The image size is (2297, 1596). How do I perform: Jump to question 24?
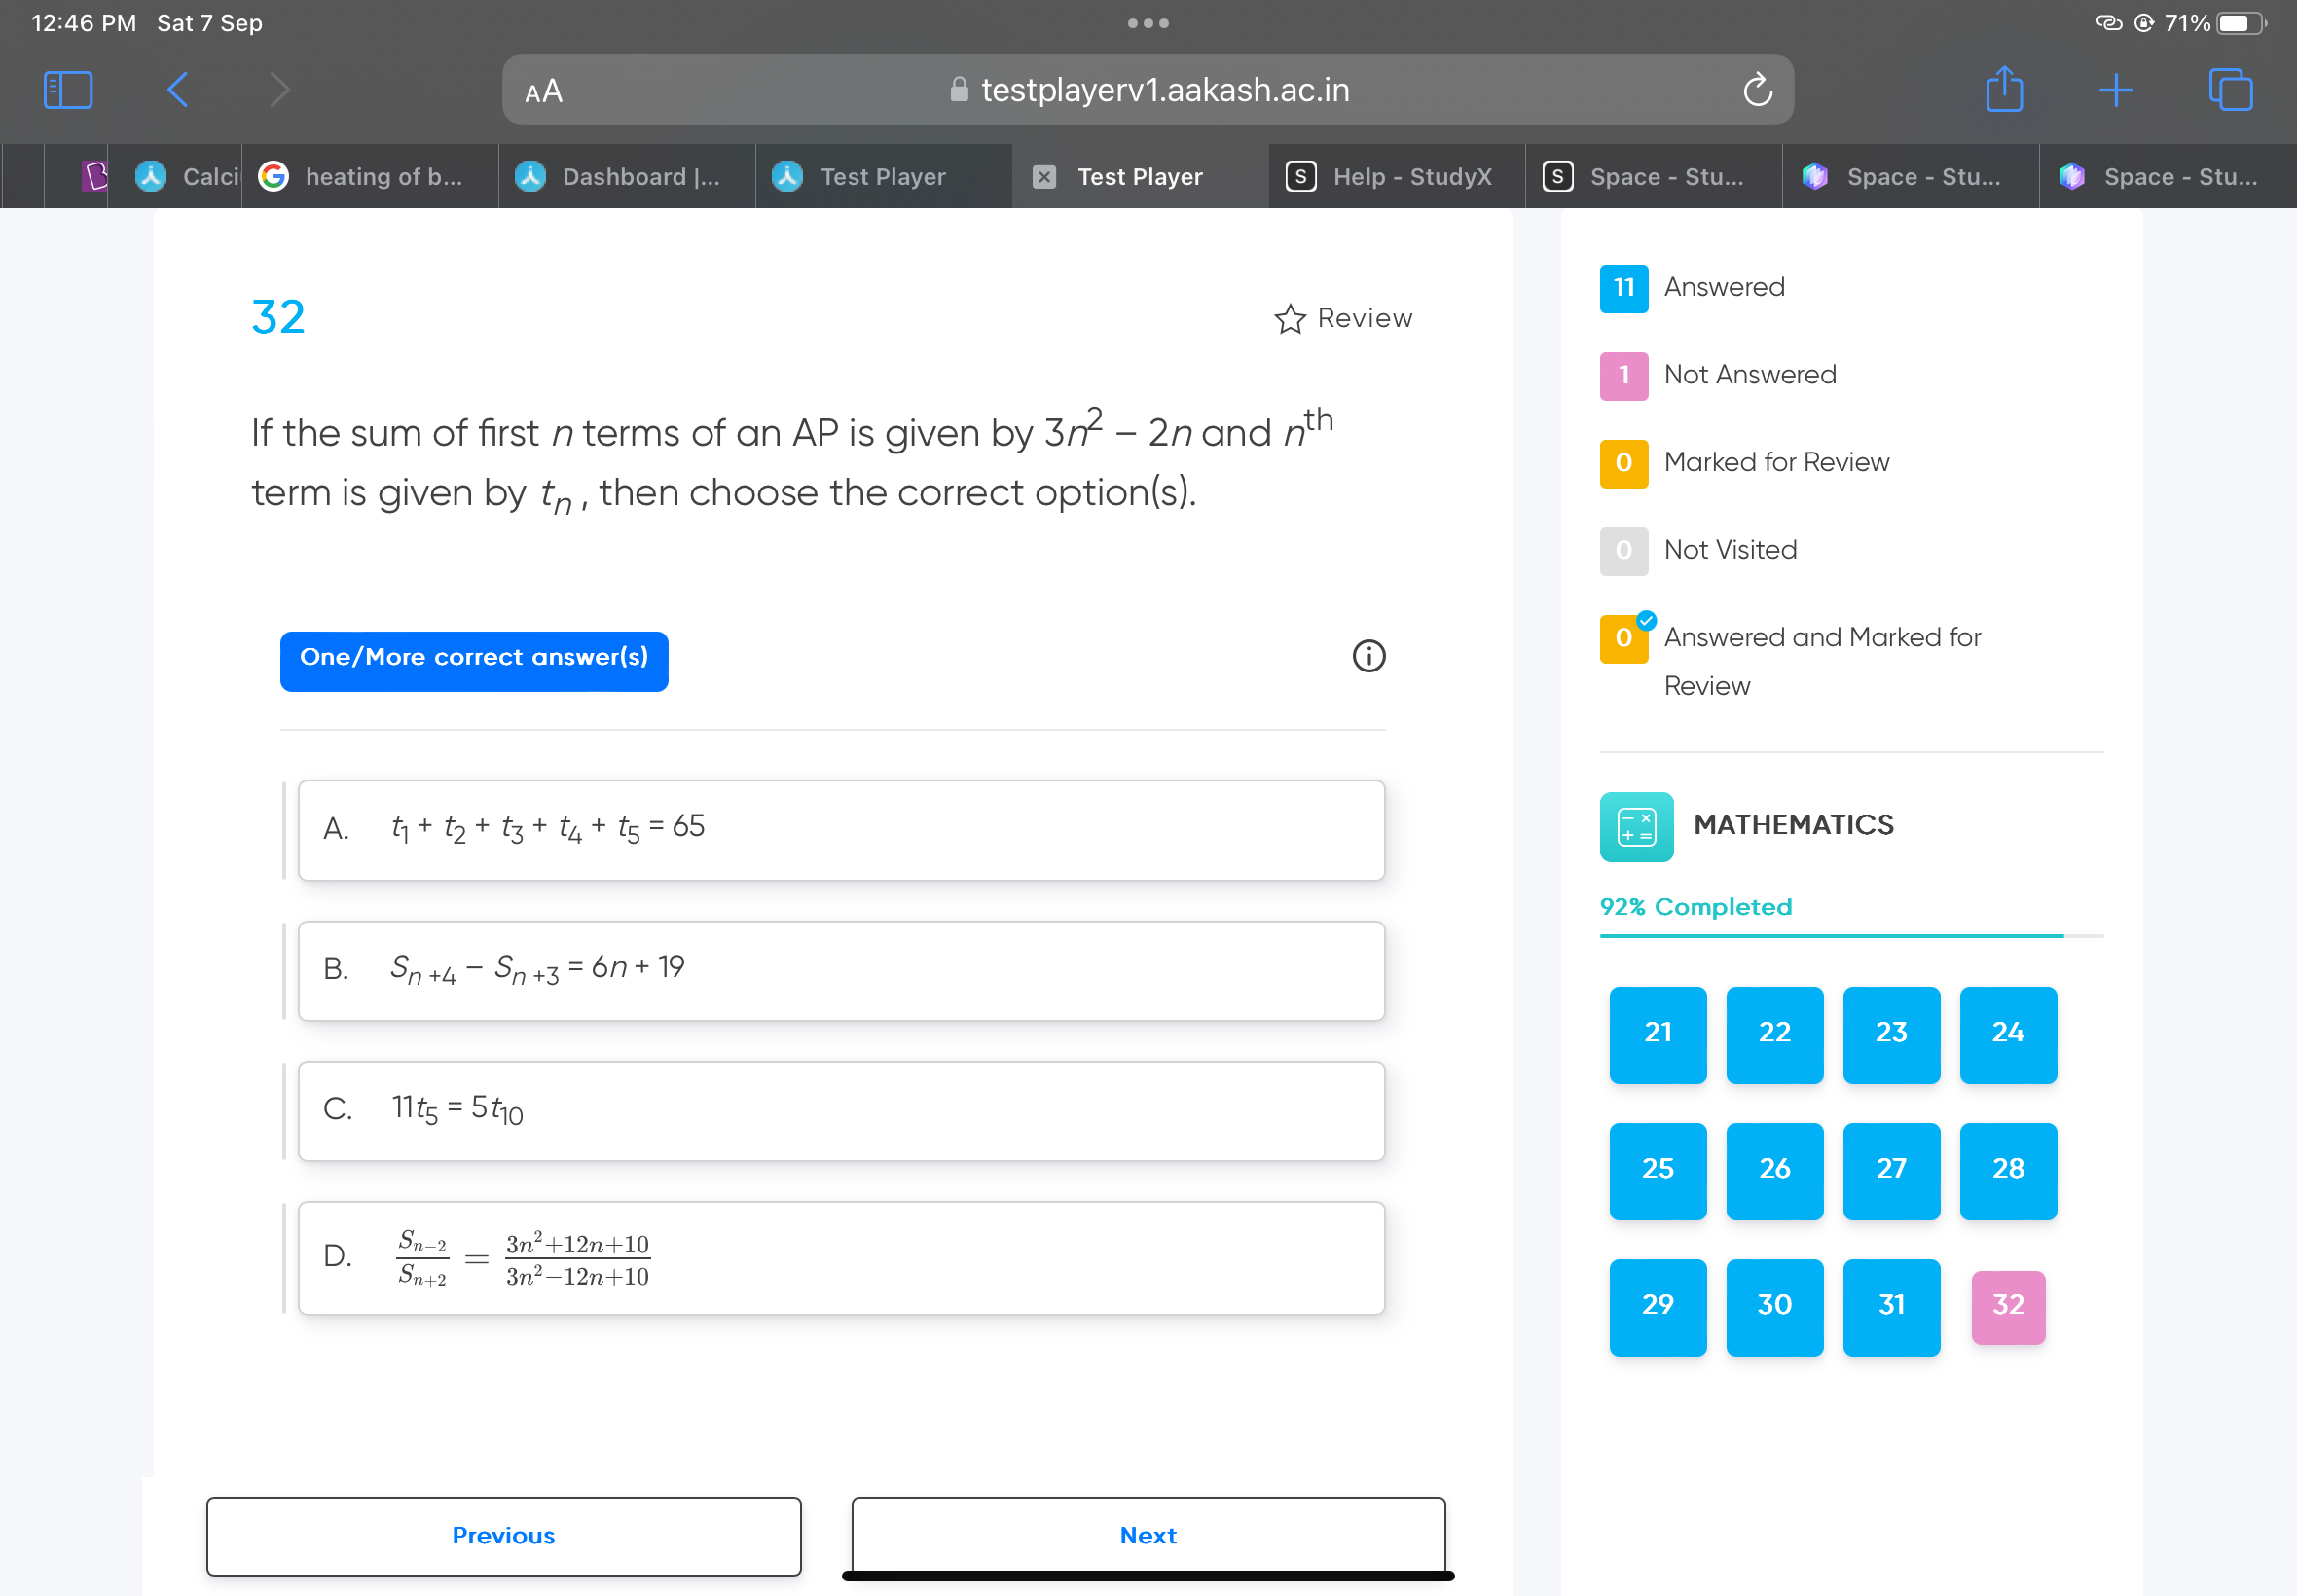click(x=2007, y=1034)
